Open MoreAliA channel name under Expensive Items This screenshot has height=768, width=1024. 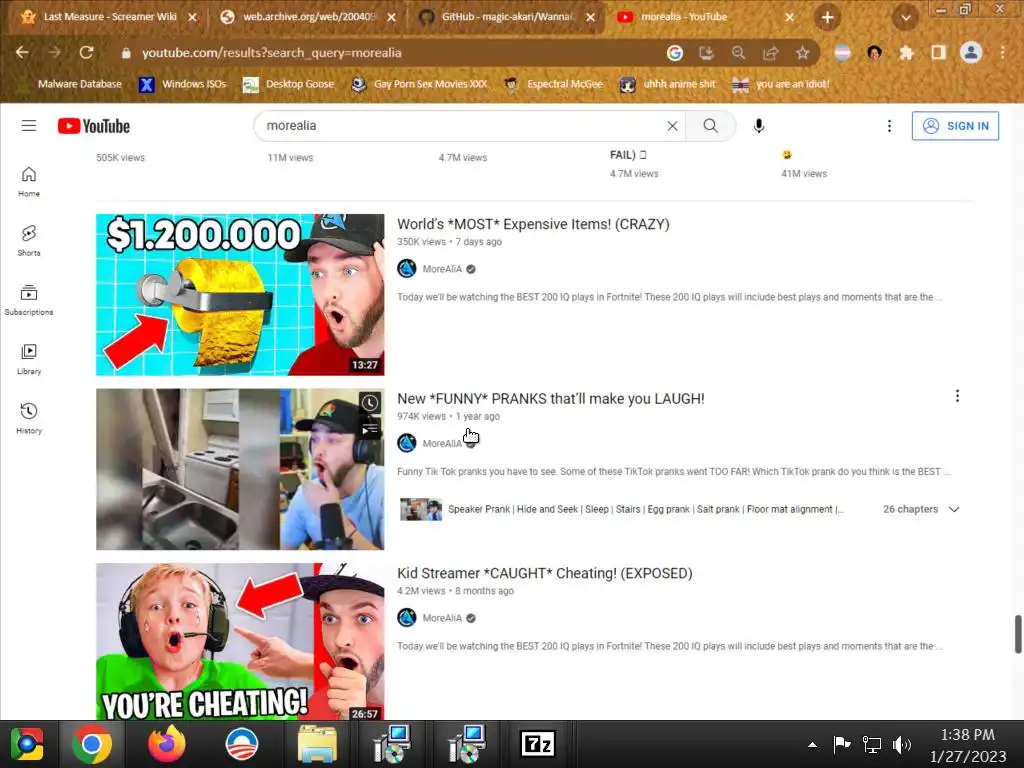coord(442,268)
